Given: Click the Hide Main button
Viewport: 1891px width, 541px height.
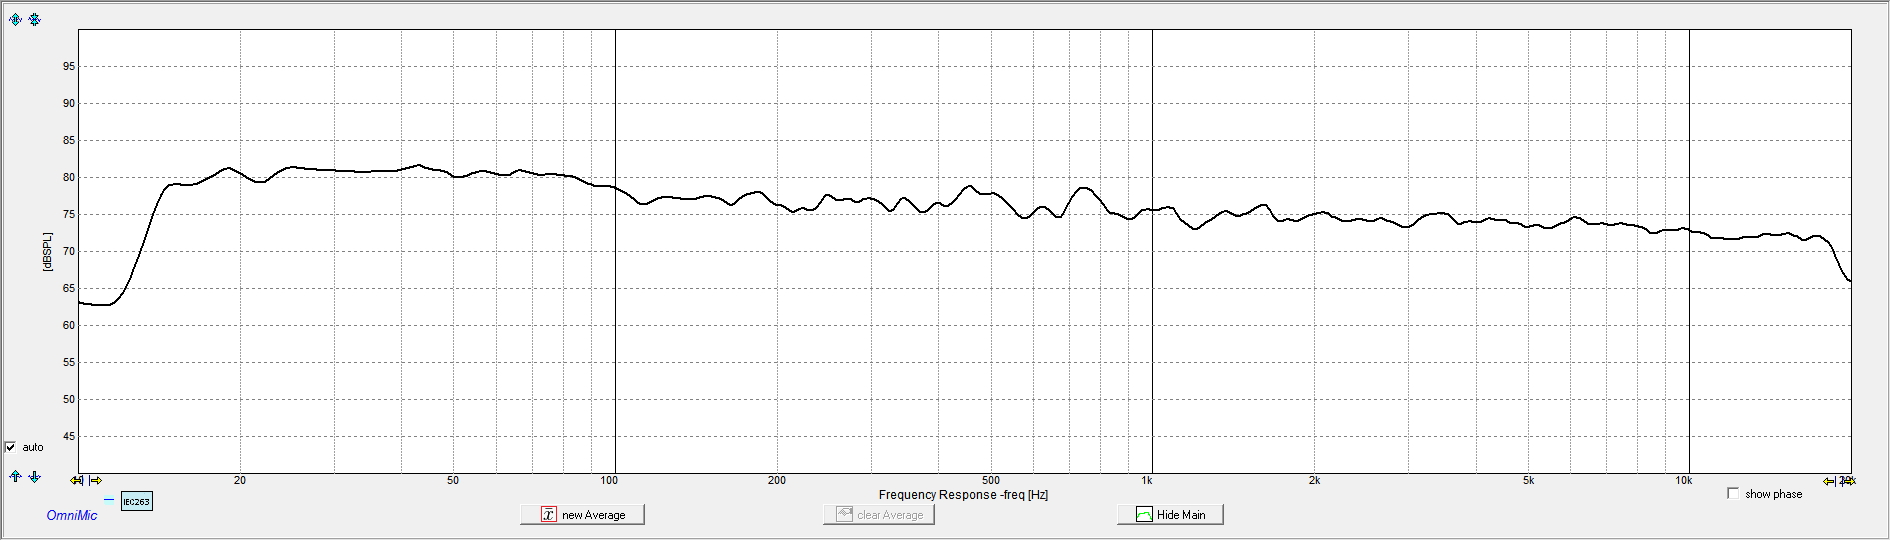Looking at the screenshot, I should pos(1170,515).
